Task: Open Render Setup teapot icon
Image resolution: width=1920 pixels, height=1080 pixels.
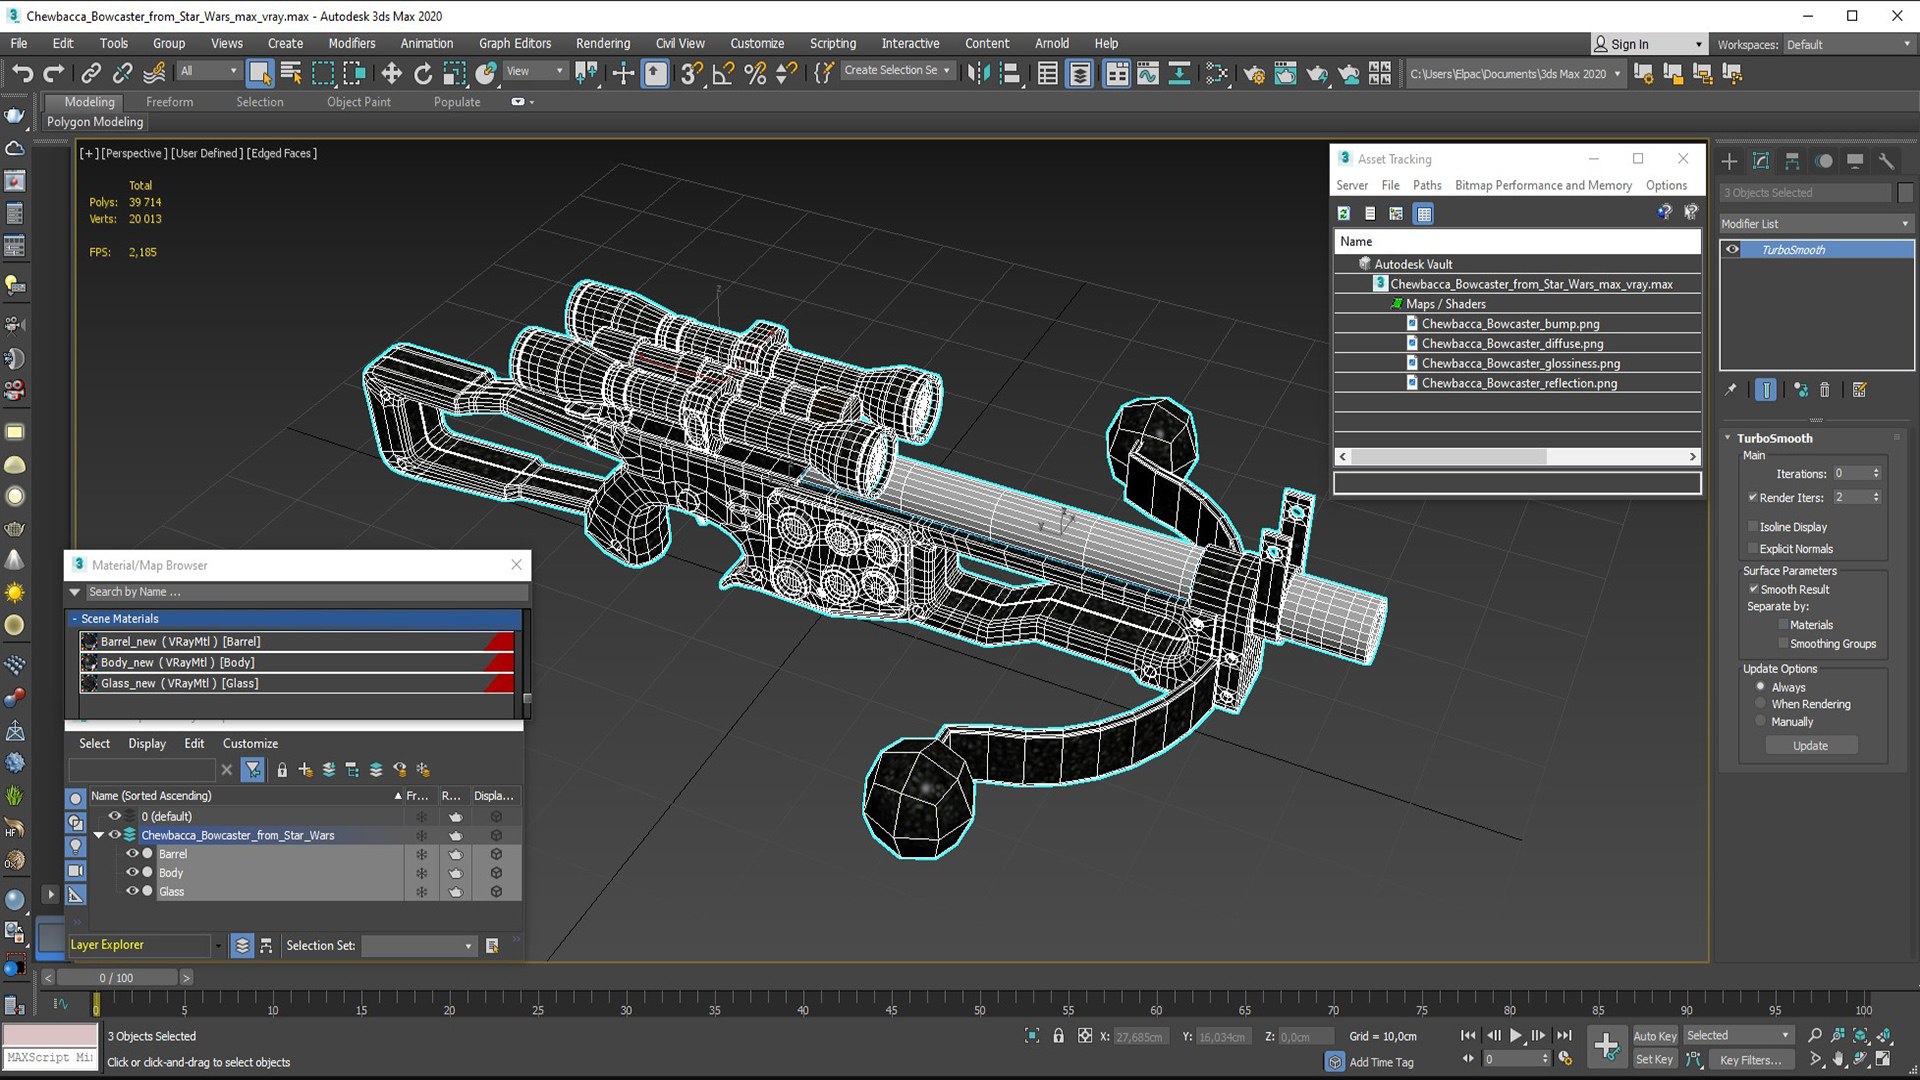Action: pyautogui.click(x=1253, y=73)
